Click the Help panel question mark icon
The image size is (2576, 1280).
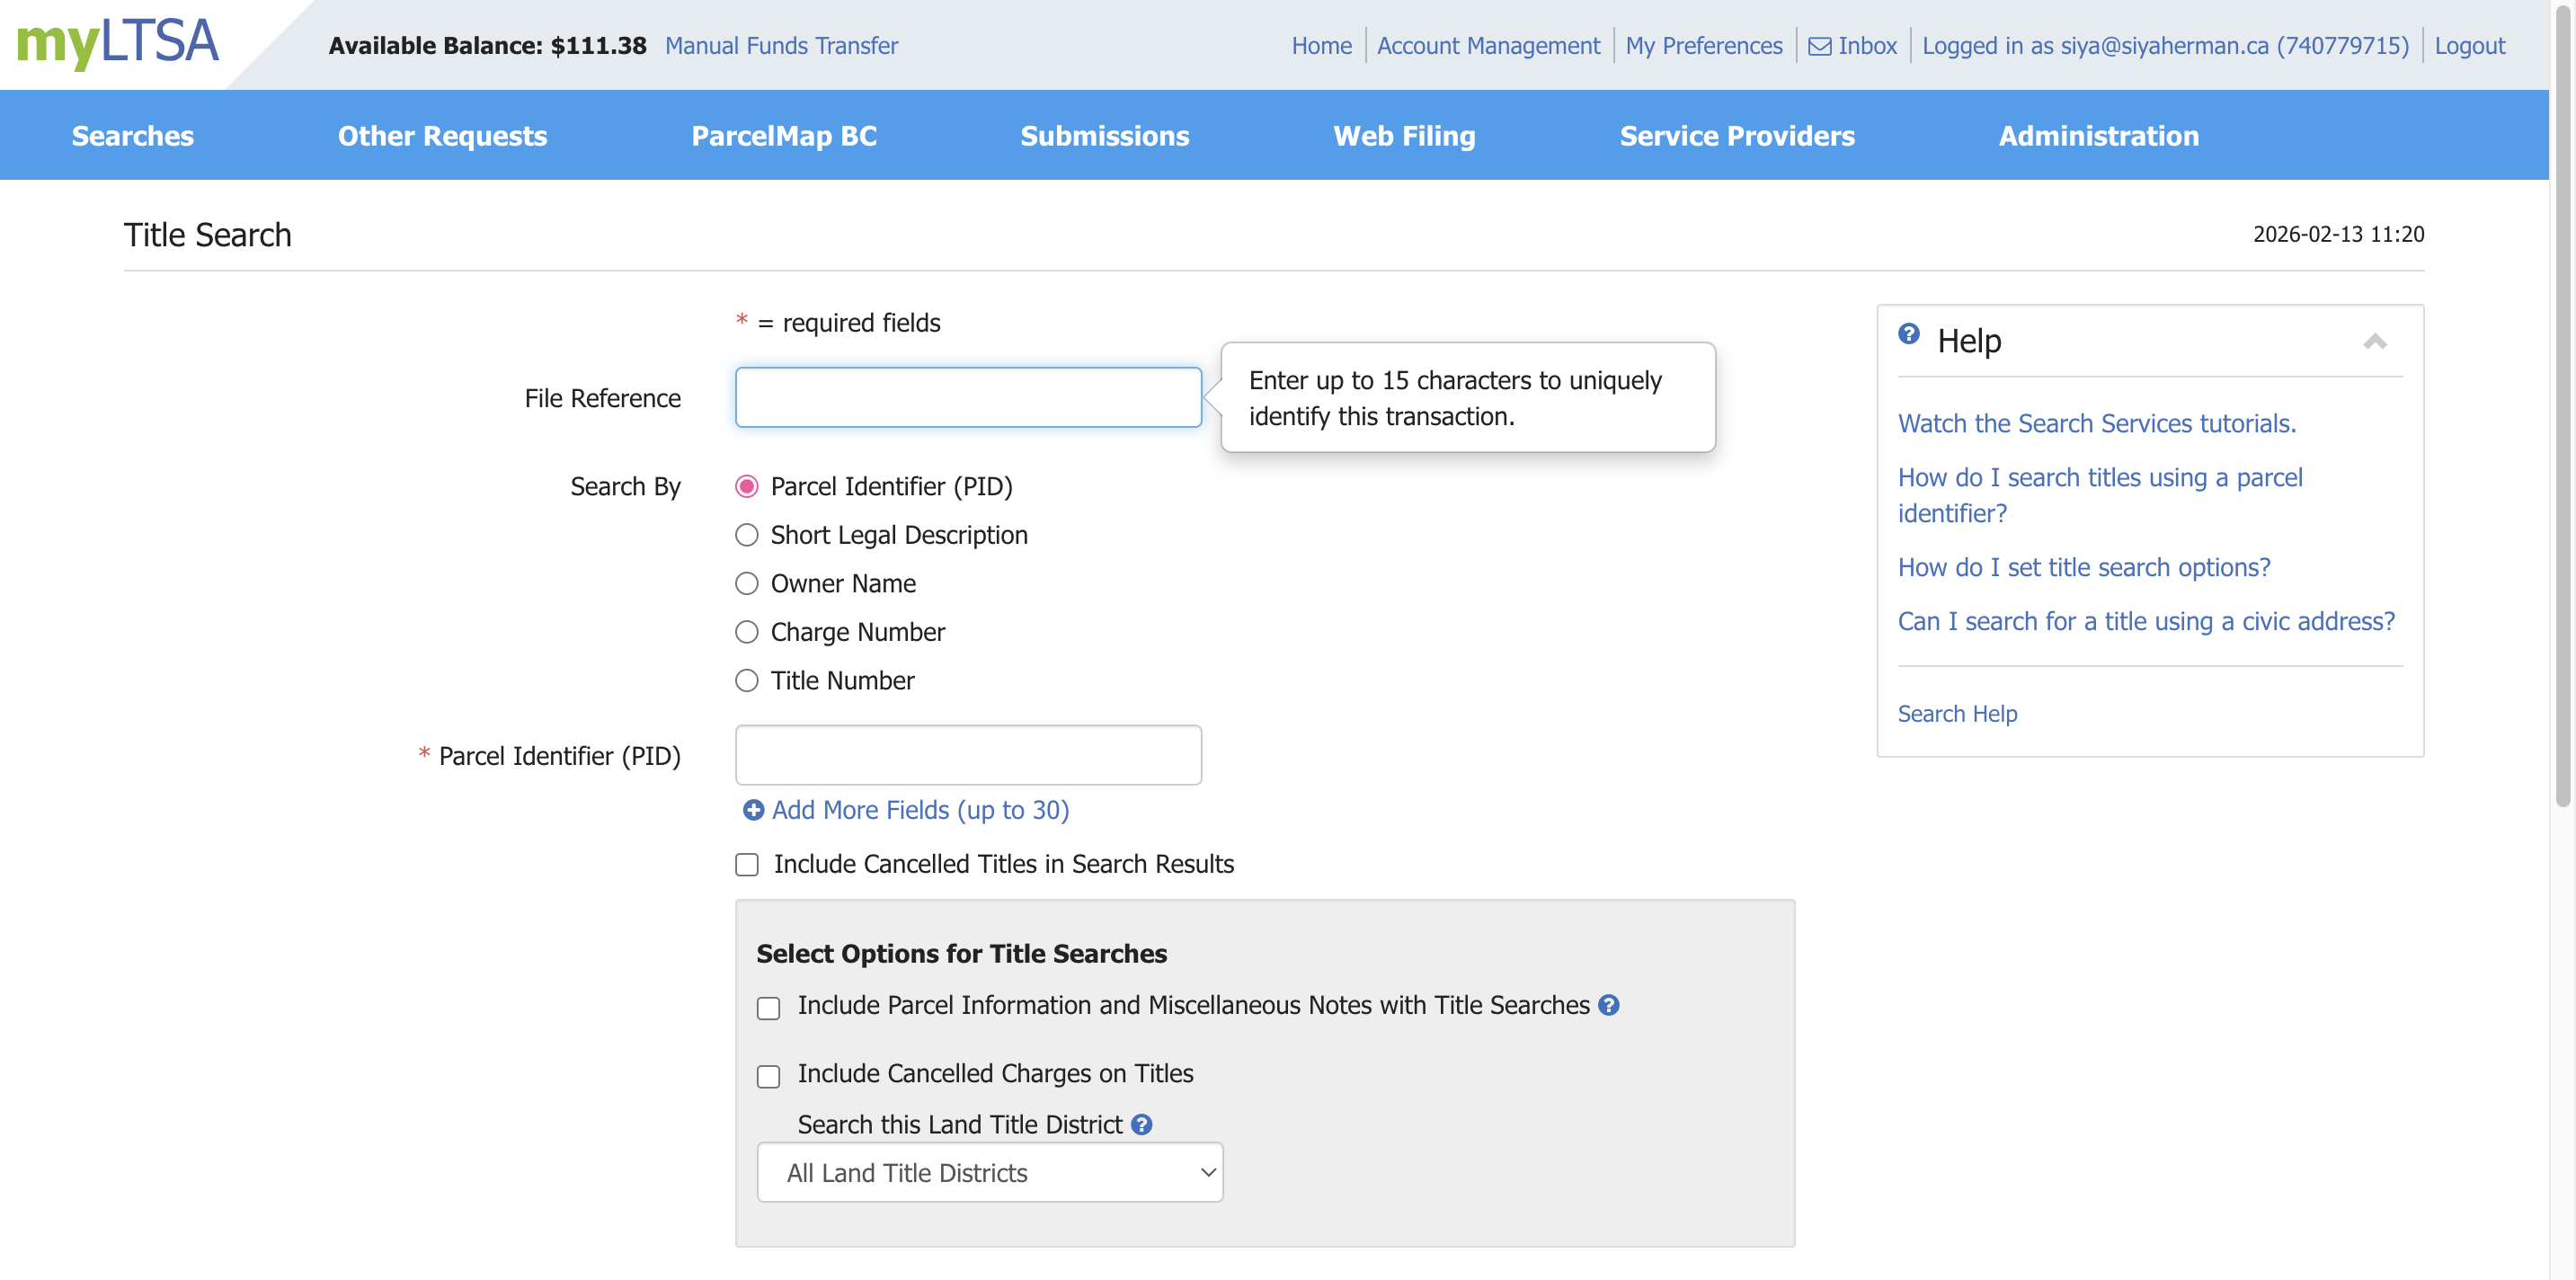click(1908, 334)
